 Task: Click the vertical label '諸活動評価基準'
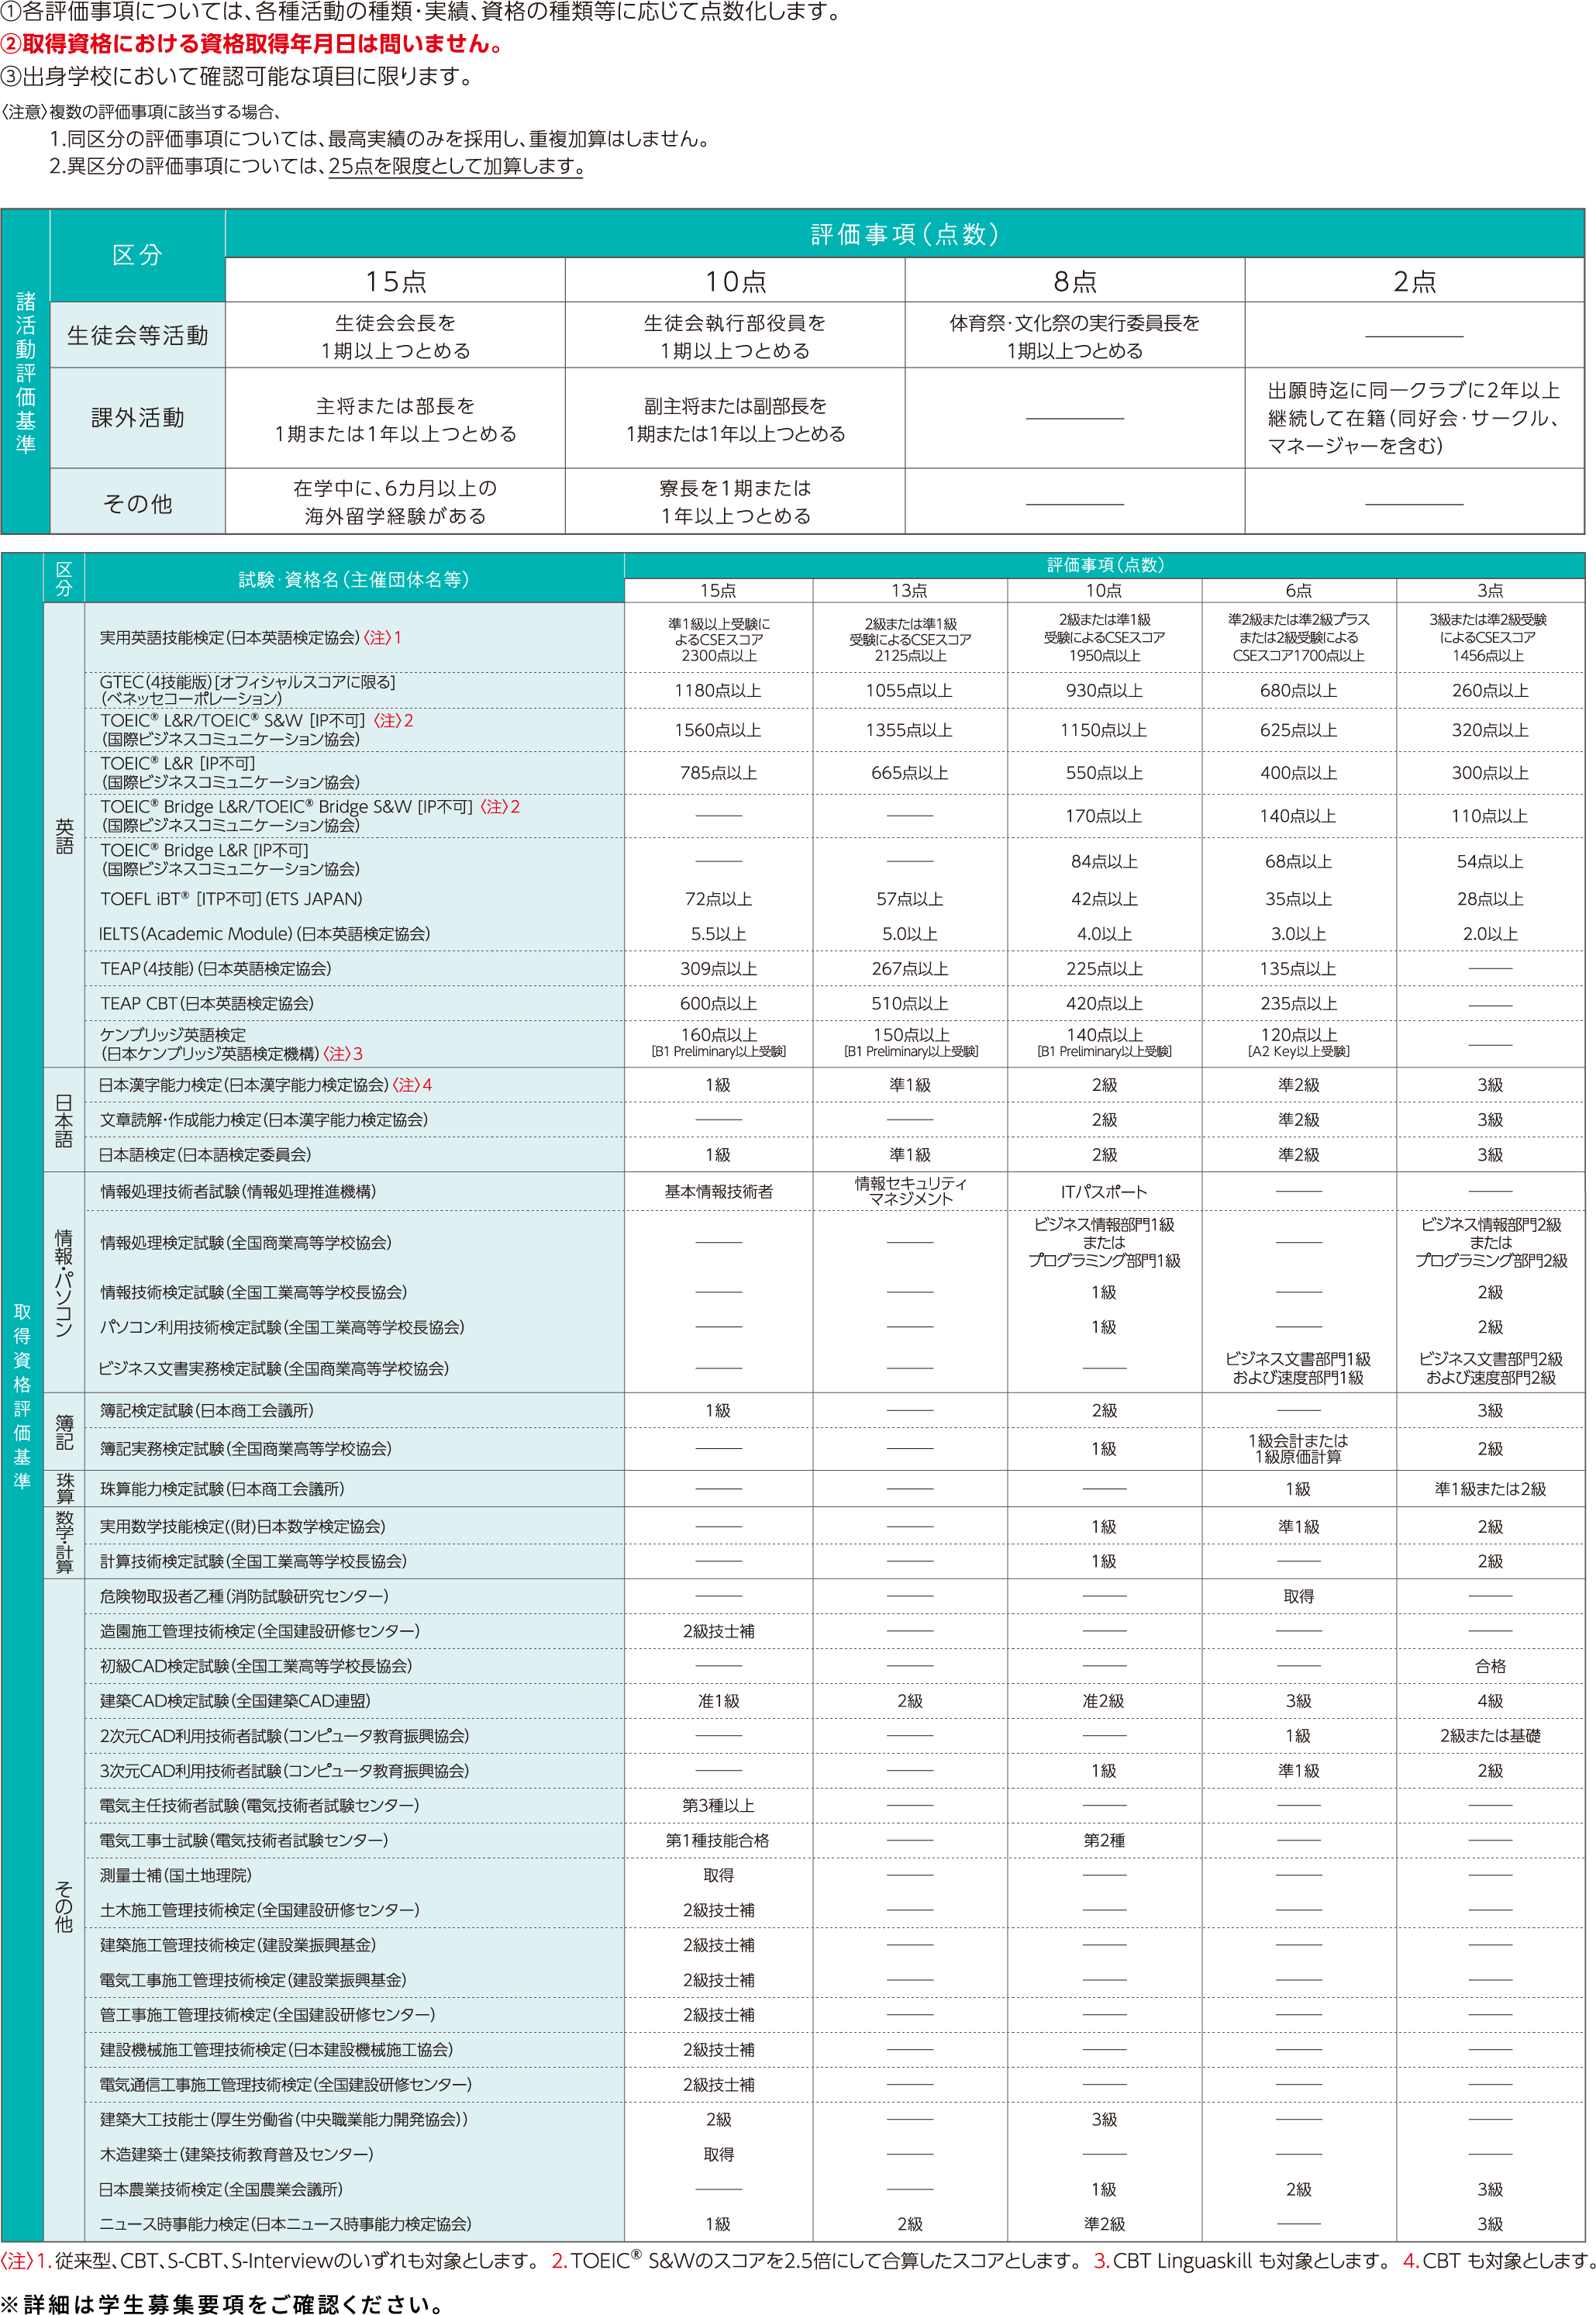point(25,372)
